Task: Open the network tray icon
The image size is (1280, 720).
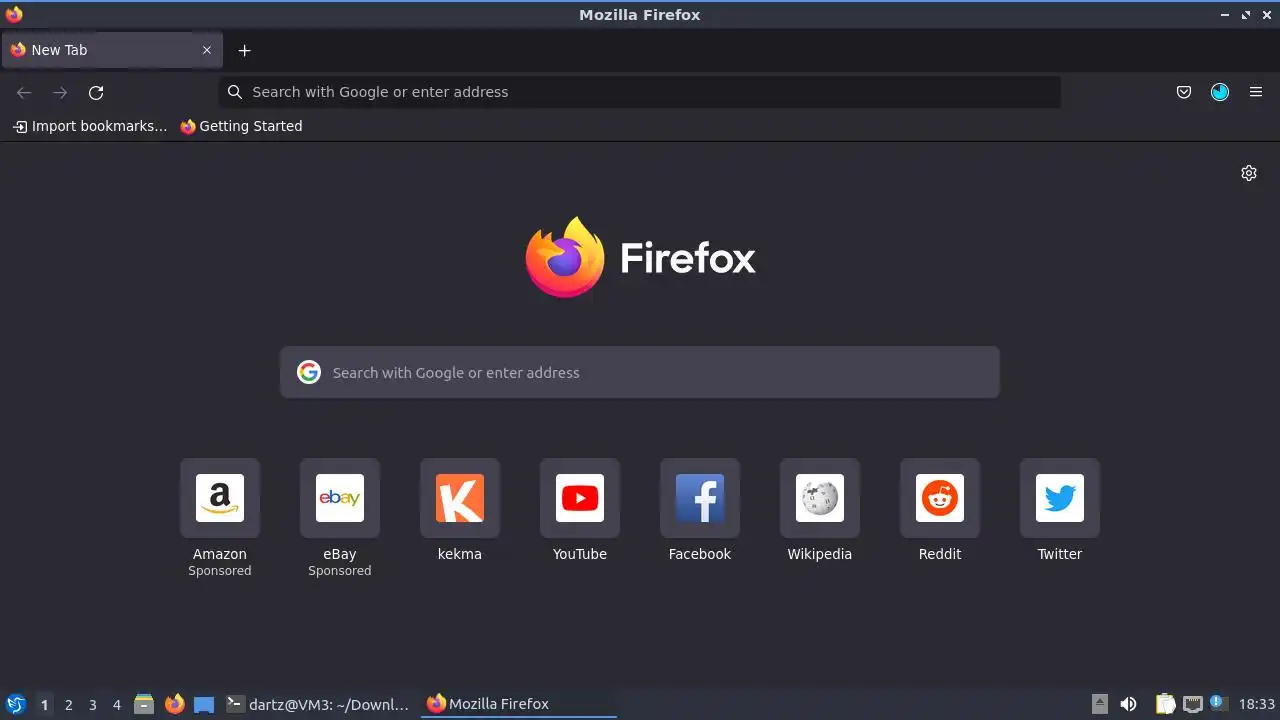Action: click(1192, 704)
